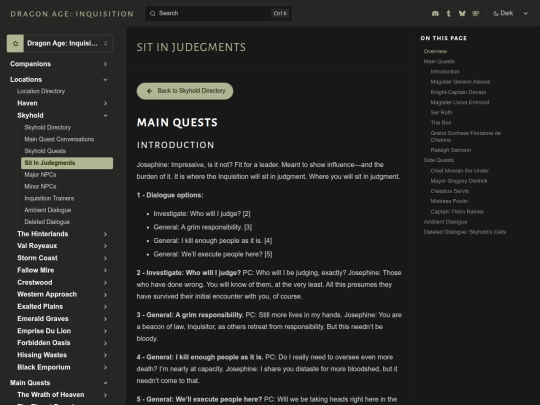The width and height of the screenshot is (540, 405).
Task: Jump to Ser Ruth section
Action: click(x=441, y=112)
